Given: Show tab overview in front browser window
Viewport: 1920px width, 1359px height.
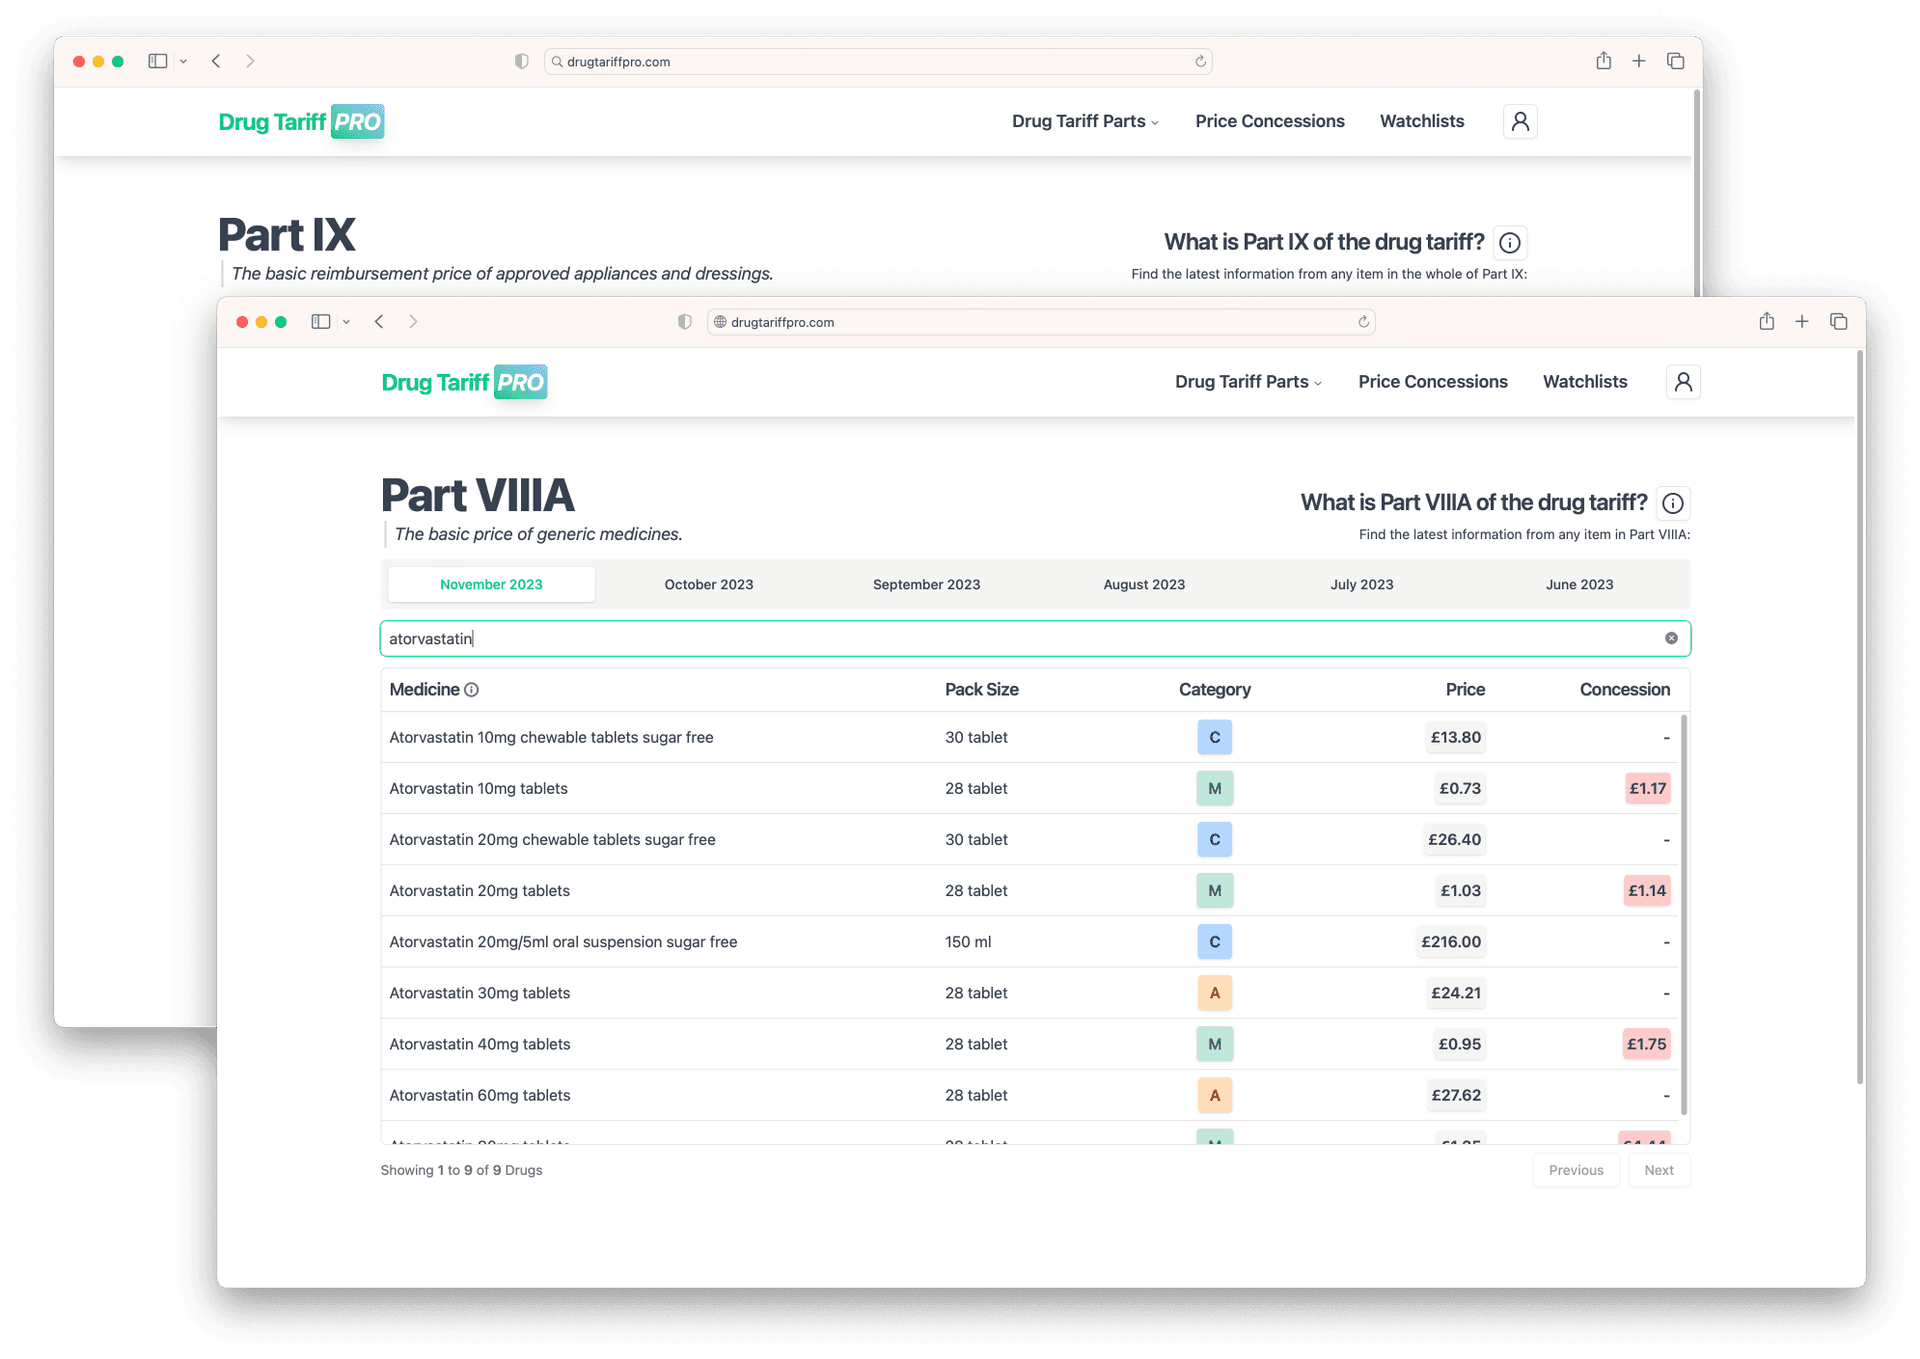Looking at the screenshot, I should pyautogui.click(x=1838, y=321).
